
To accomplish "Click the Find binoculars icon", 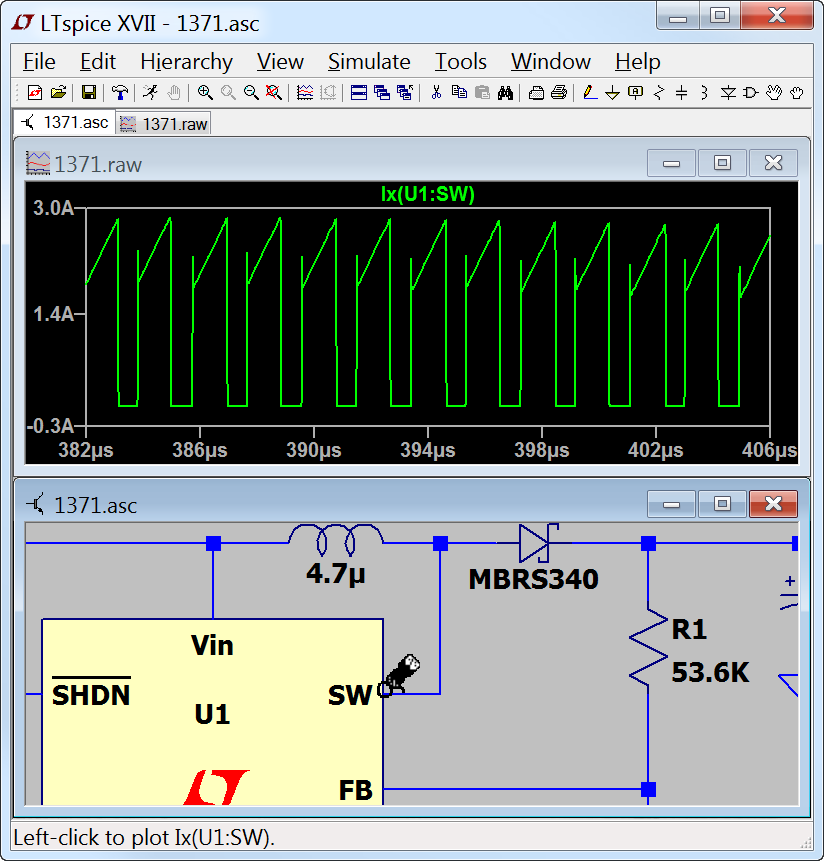I will (x=505, y=93).
